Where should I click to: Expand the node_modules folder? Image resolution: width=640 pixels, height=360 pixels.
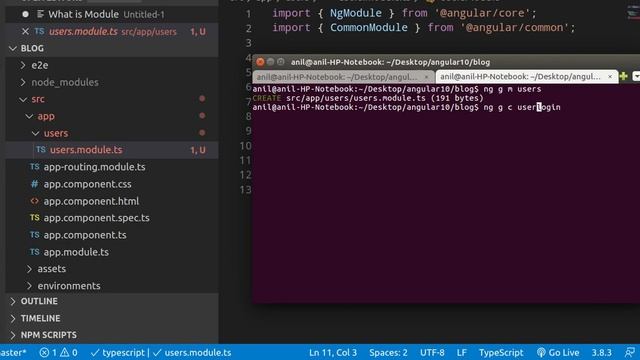tap(23, 82)
